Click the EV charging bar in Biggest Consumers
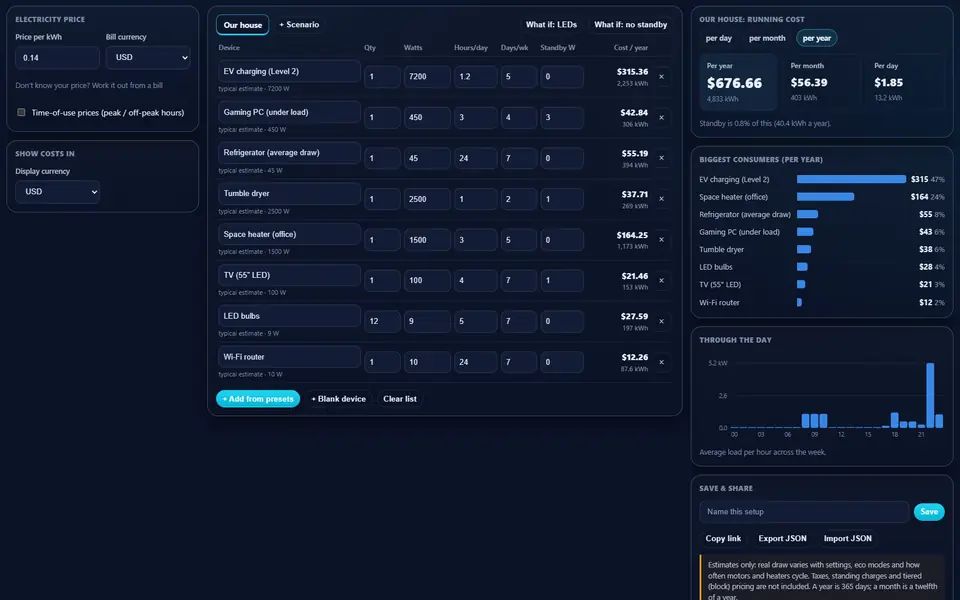This screenshot has width=960, height=600. tap(851, 179)
